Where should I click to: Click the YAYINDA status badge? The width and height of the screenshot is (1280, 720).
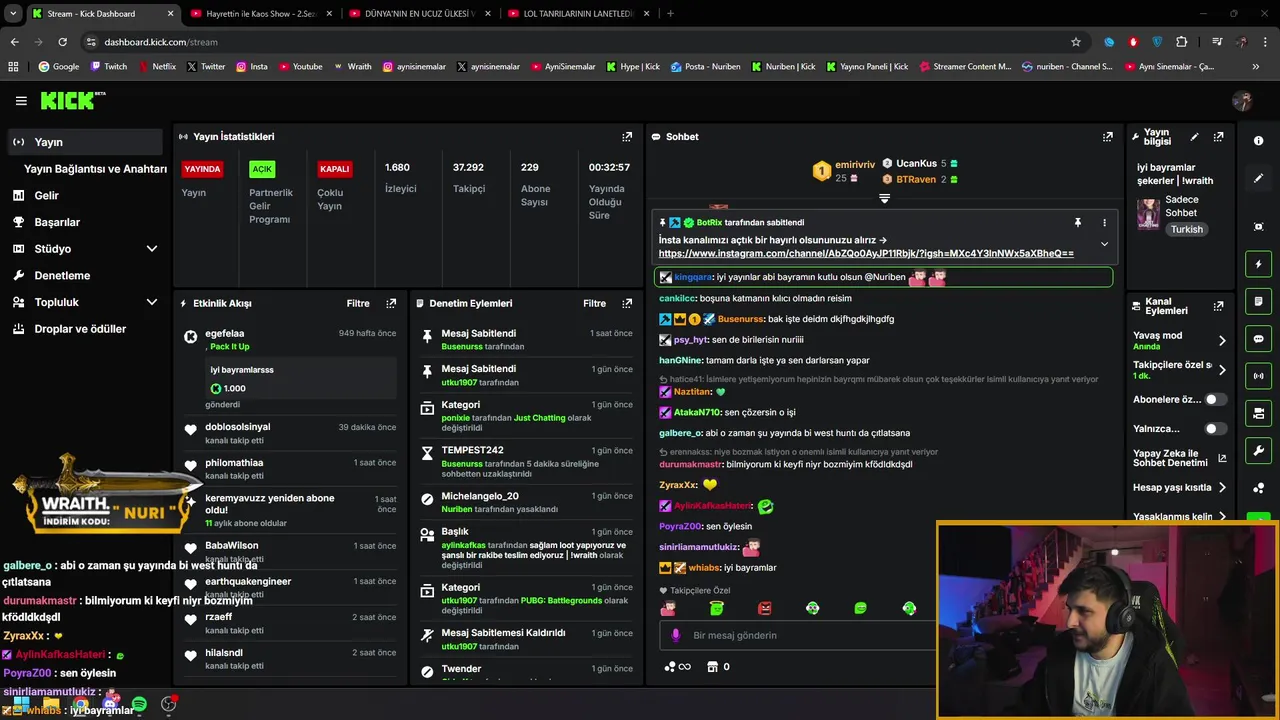203,169
